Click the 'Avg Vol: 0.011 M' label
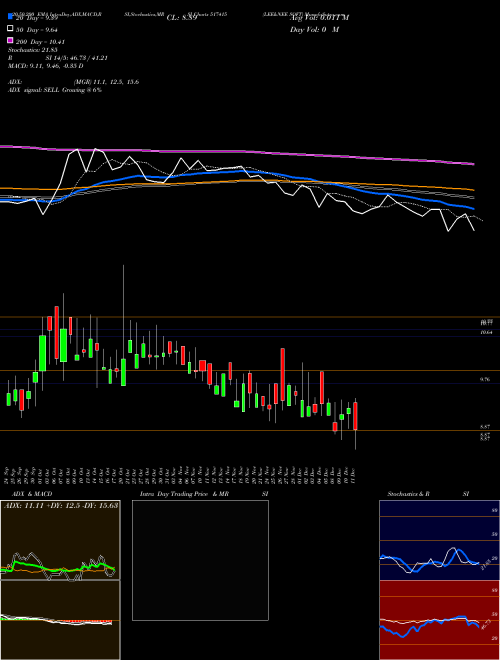 click(x=319, y=17)
